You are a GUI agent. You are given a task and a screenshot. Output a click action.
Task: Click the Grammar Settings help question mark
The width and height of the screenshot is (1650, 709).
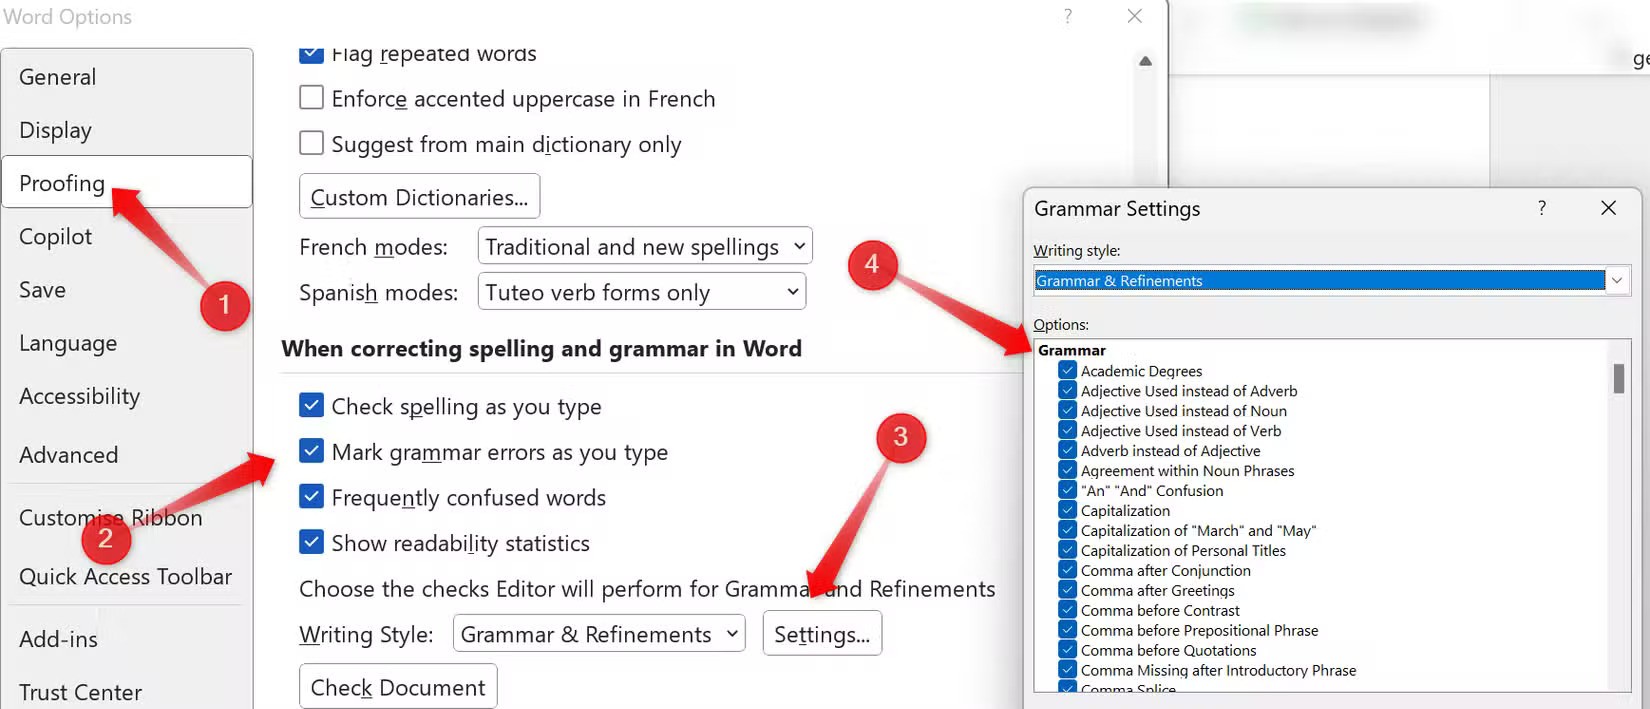[1541, 208]
